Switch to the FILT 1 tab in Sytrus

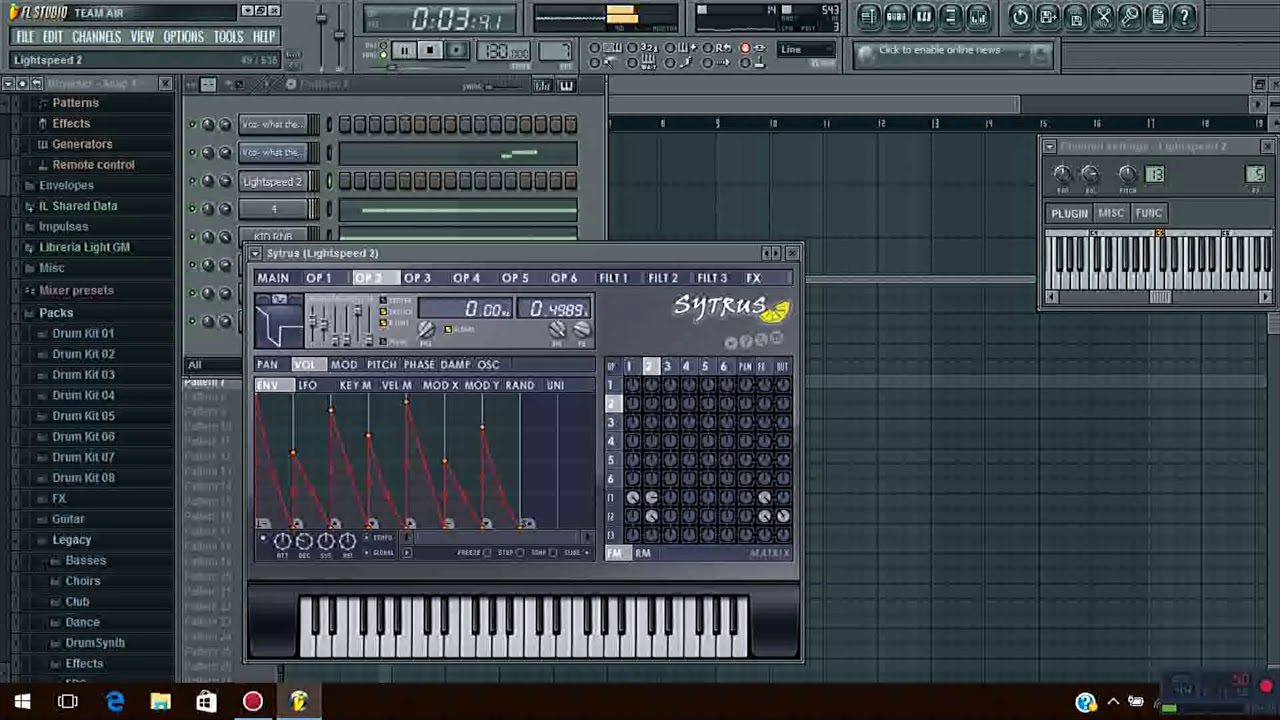coord(613,278)
